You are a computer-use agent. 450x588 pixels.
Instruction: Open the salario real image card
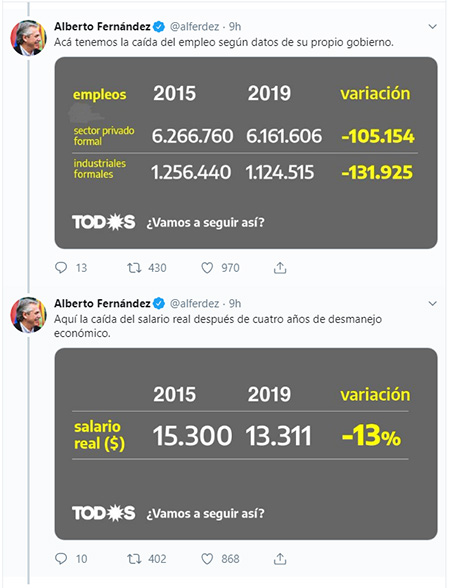pos(246,444)
